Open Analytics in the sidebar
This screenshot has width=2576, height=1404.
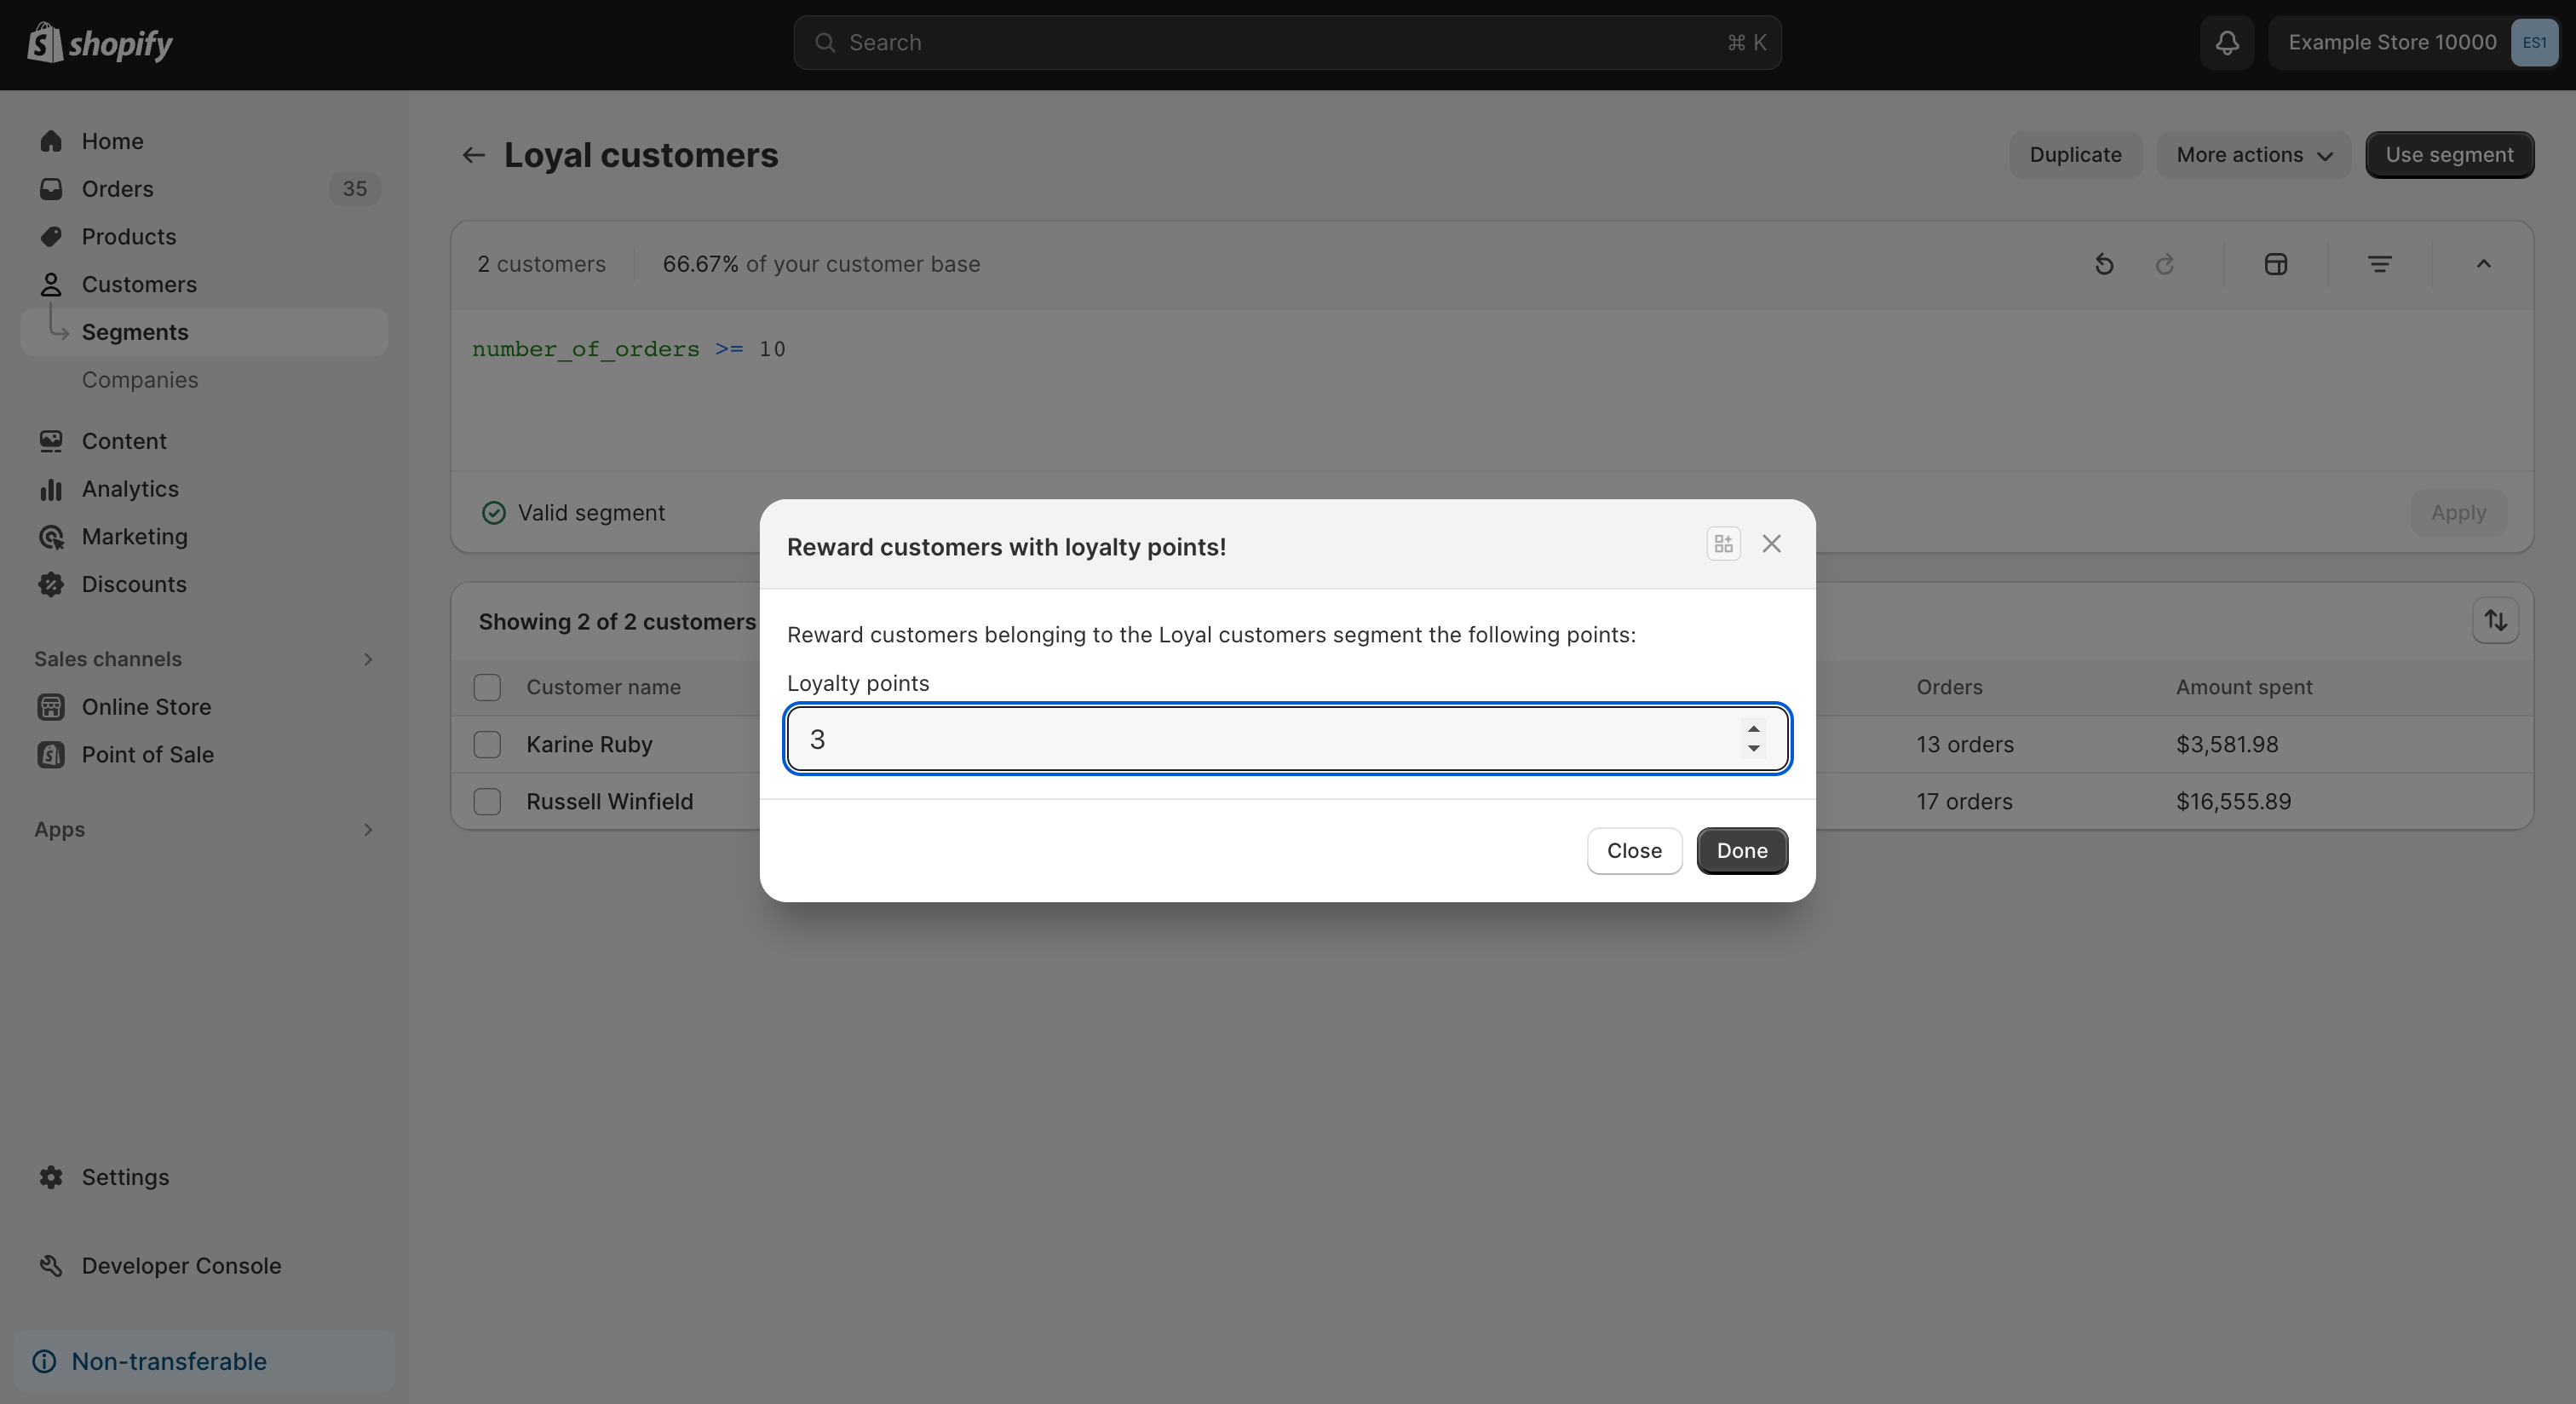pyautogui.click(x=130, y=489)
